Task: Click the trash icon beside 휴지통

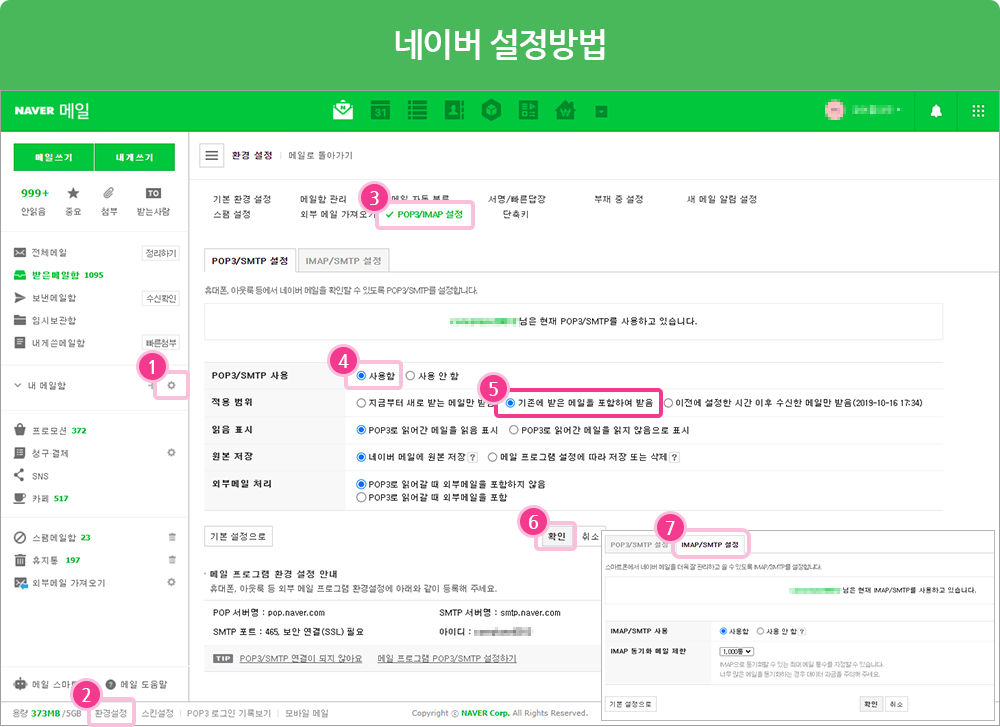Action: (172, 560)
